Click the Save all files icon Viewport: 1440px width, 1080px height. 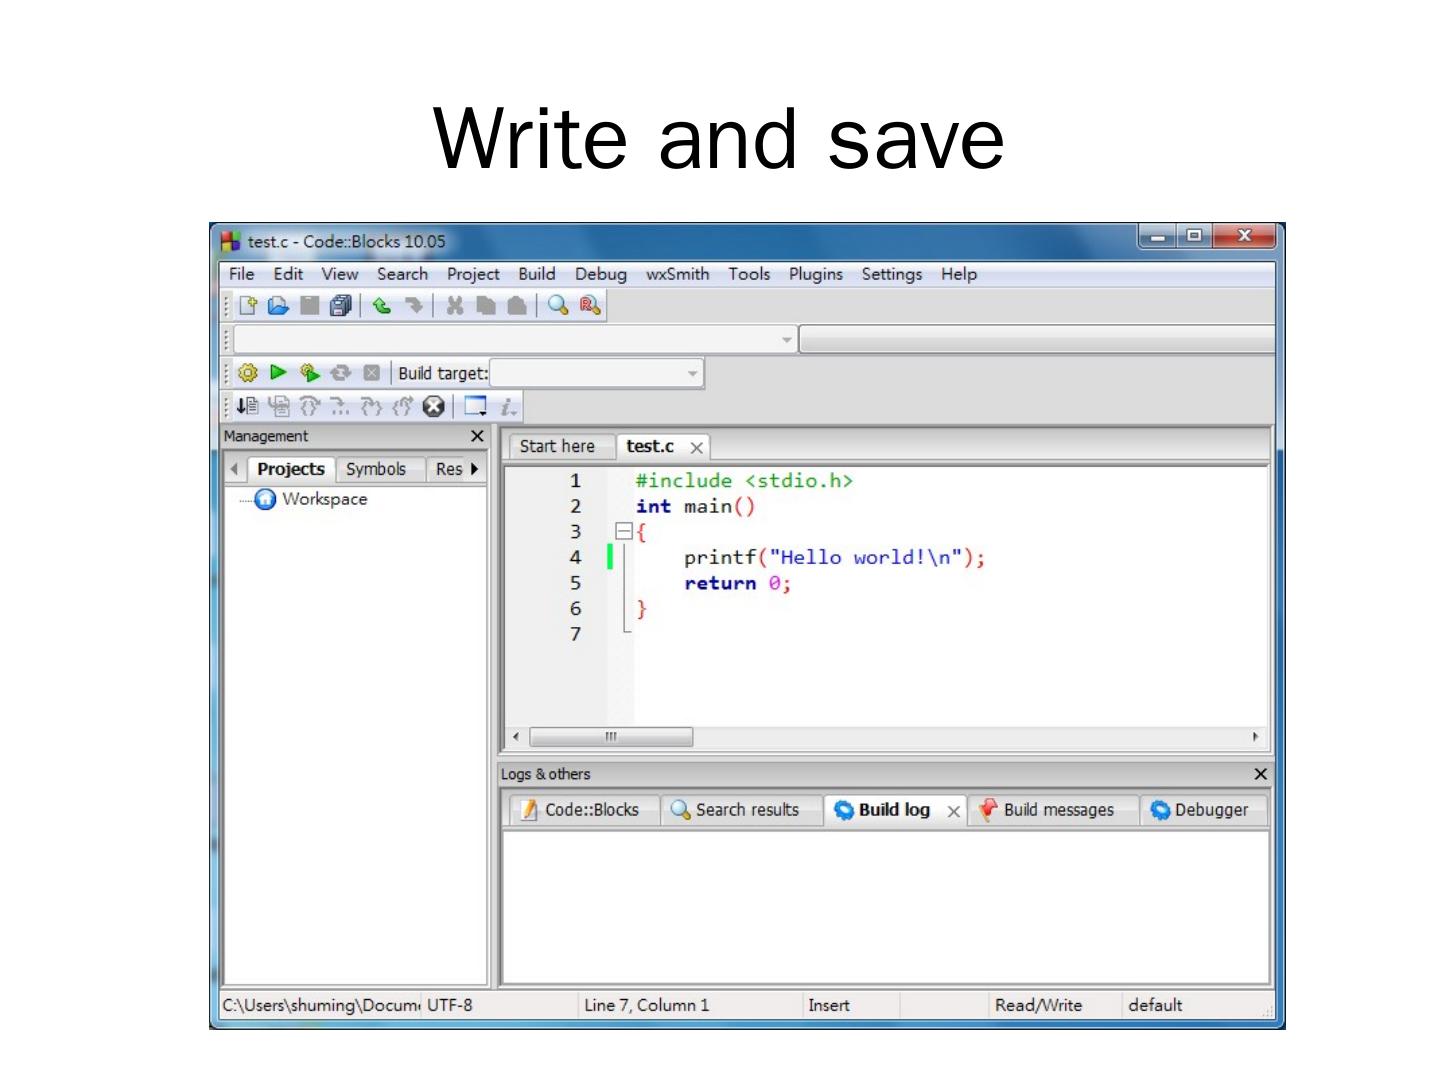[340, 306]
